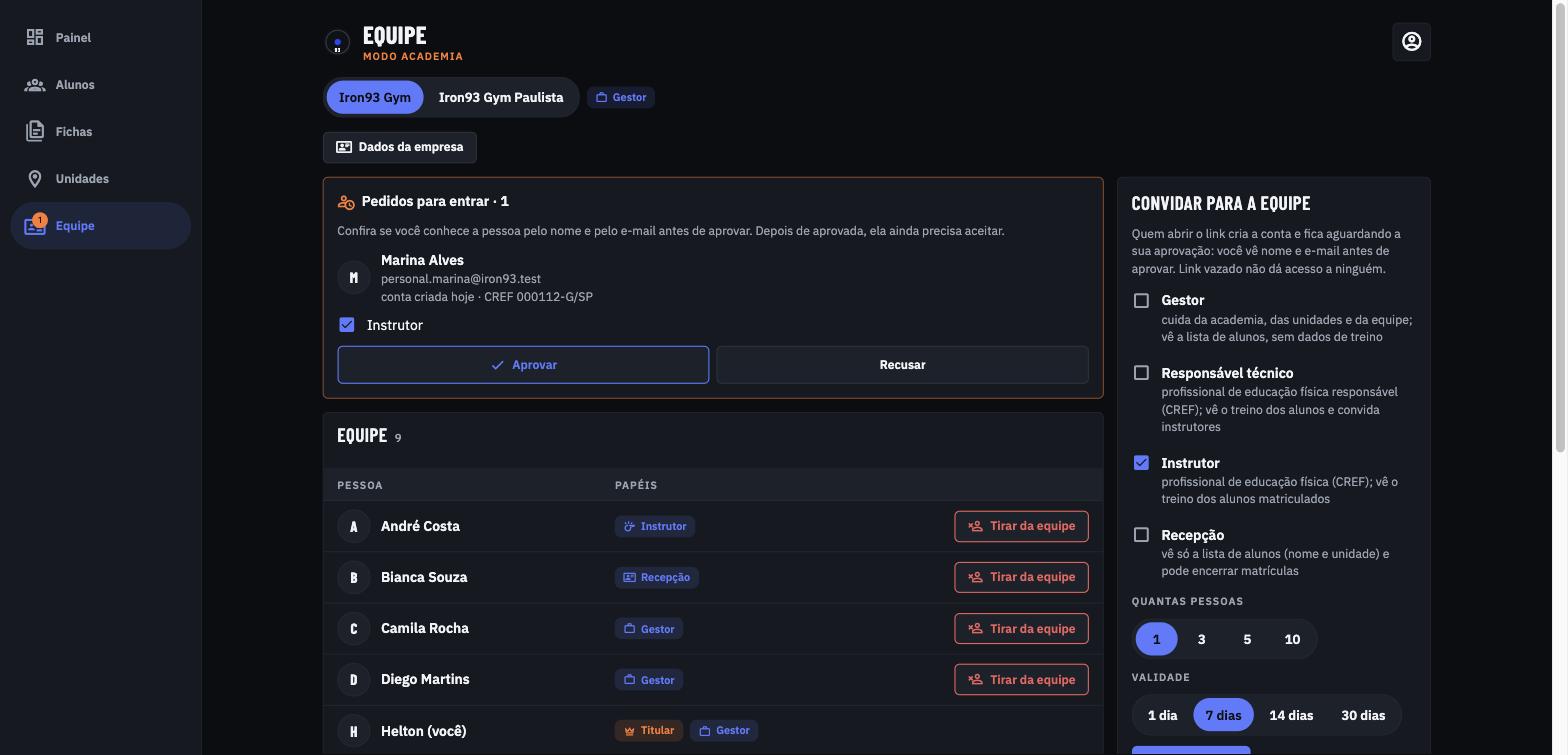Image resolution: width=1568 pixels, height=755 pixels.
Task: Open the user account profile icon
Action: (x=1411, y=41)
